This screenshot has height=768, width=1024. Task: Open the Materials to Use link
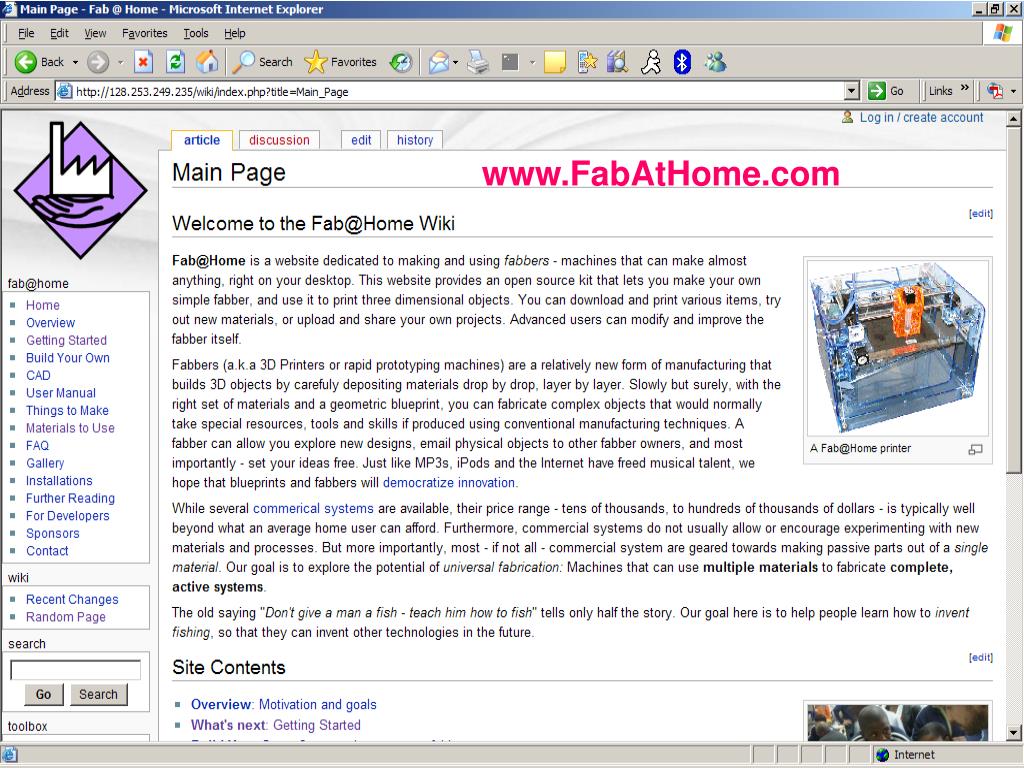[x=71, y=428]
